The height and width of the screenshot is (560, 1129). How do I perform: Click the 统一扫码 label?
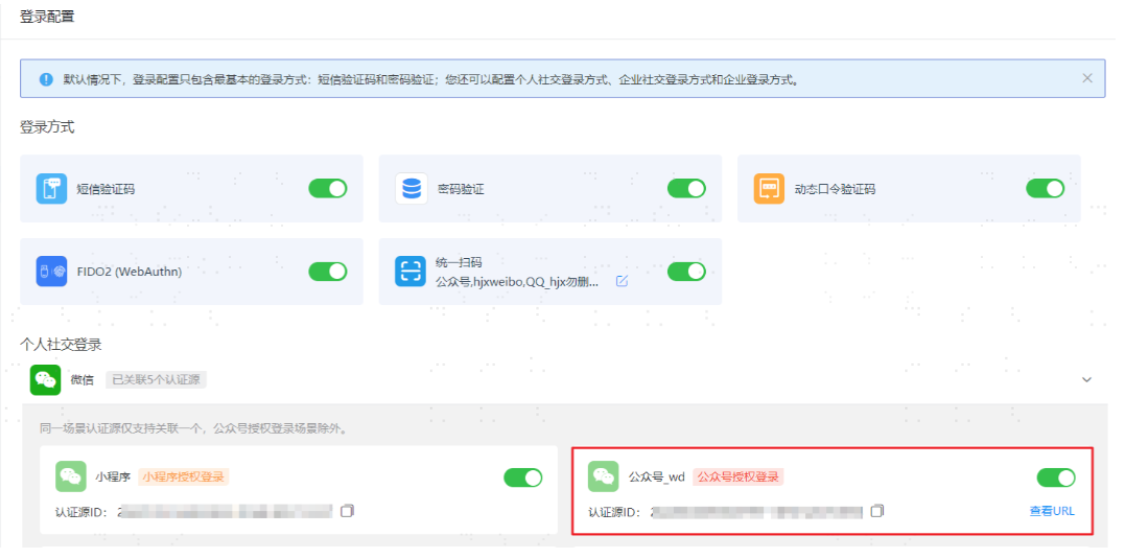point(459,262)
